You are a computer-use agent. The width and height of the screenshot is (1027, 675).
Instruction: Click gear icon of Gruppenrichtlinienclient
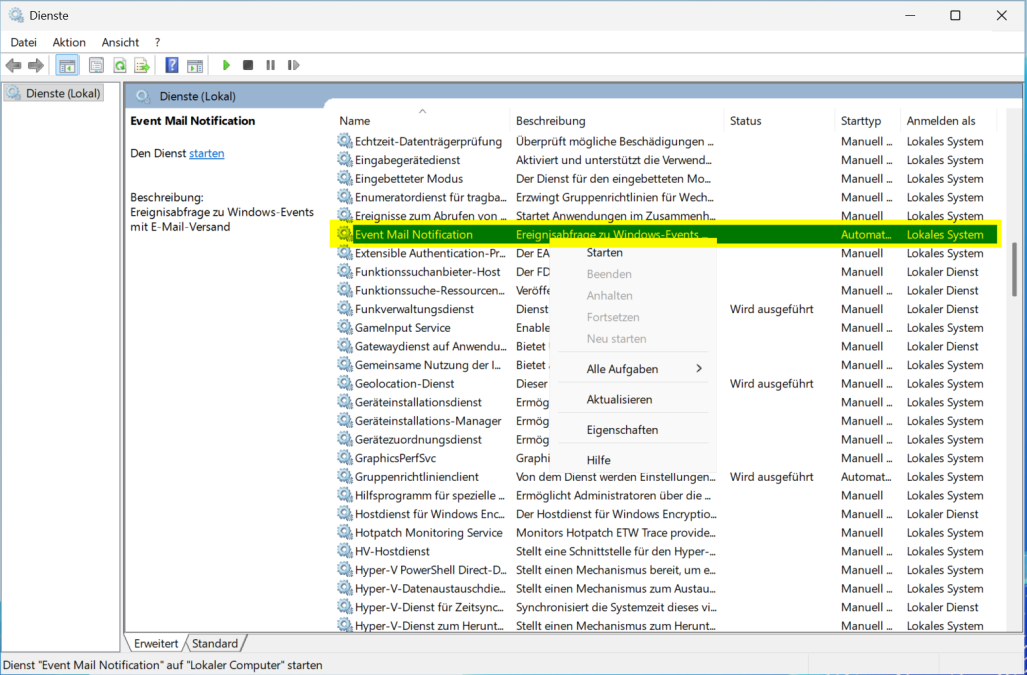pos(345,477)
